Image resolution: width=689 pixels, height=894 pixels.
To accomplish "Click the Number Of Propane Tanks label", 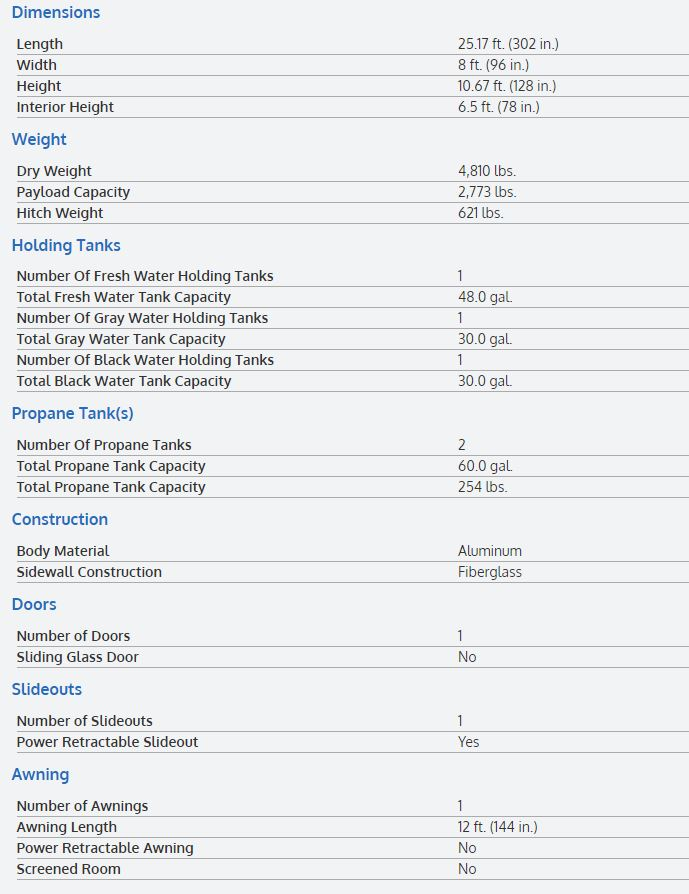I will click(104, 445).
